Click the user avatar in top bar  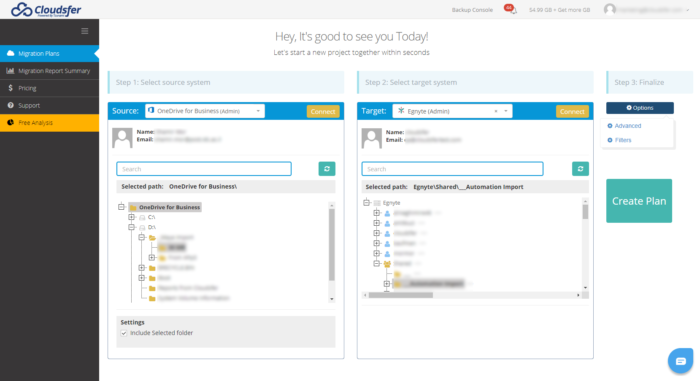pos(609,9)
